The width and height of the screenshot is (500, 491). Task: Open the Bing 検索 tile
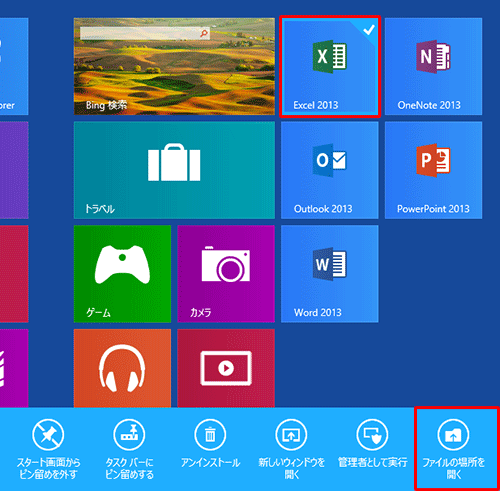click(x=174, y=66)
